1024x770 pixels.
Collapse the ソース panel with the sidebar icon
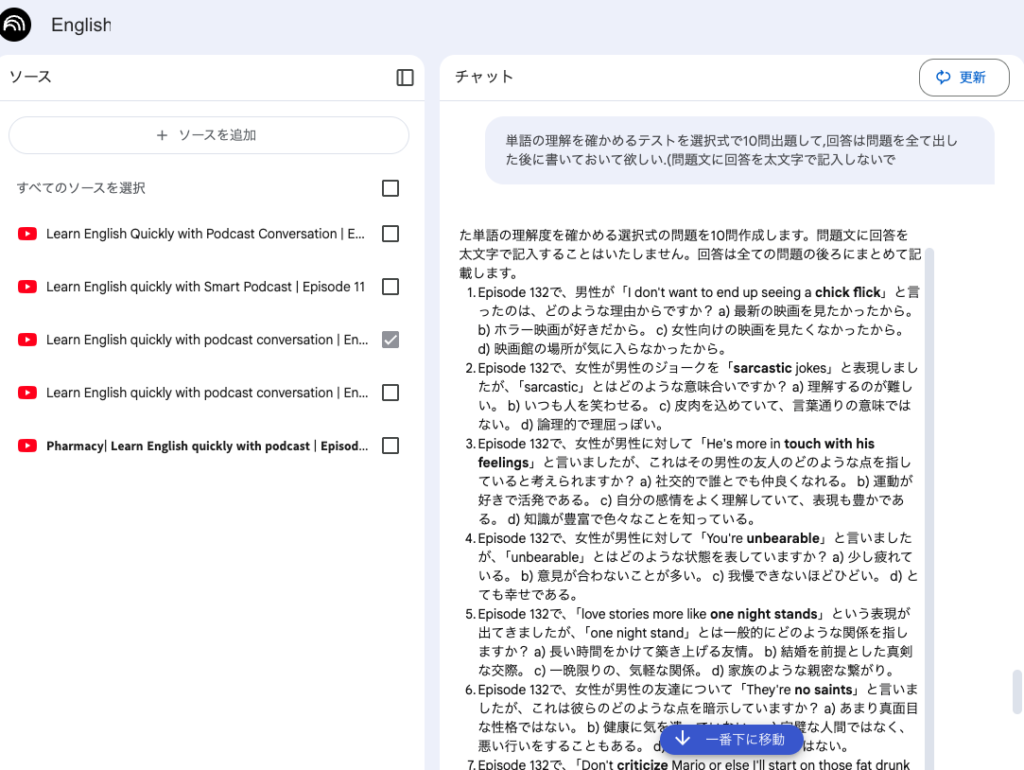[405, 78]
